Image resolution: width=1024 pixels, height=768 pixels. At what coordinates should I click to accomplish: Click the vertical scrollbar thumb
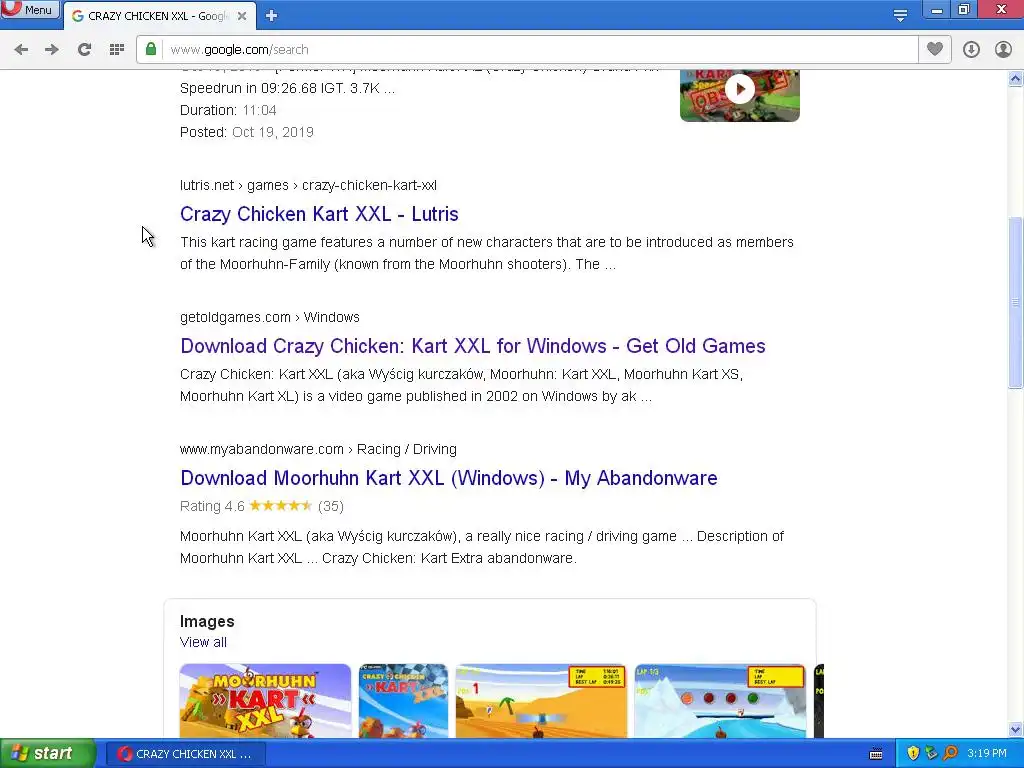point(1016,302)
